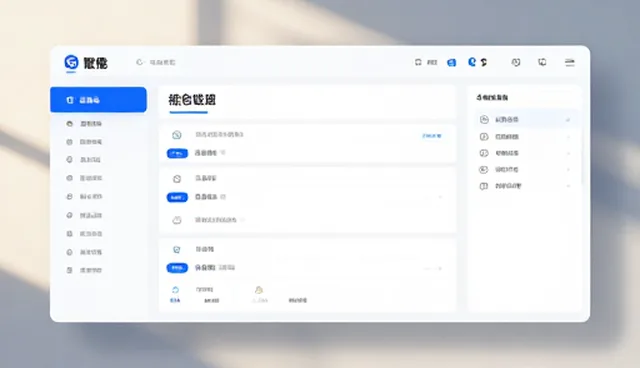Viewport: 640px width, 368px height.
Task: Click the blue link text in first card
Action: pyautogui.click(x=432, y=136)
